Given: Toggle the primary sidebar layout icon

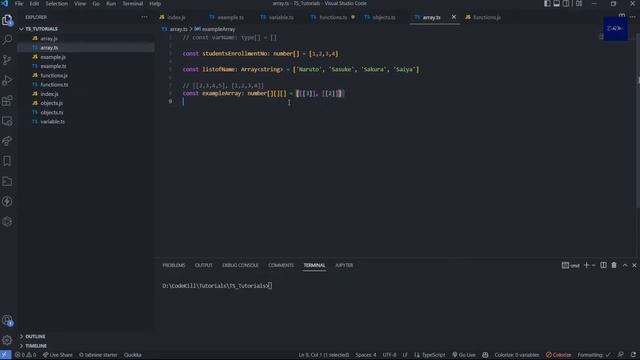Looking at the screenshot, I should pyautogui.click(x=547, y=4).
